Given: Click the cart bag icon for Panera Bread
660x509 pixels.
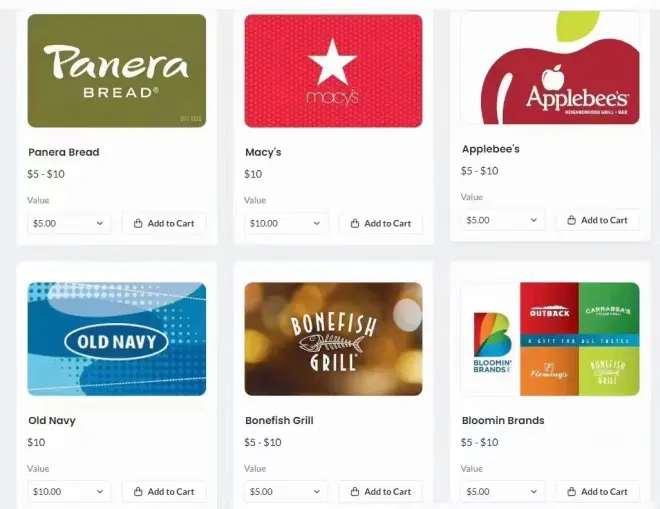Looking at the screenshot, I should coord(138,223).
